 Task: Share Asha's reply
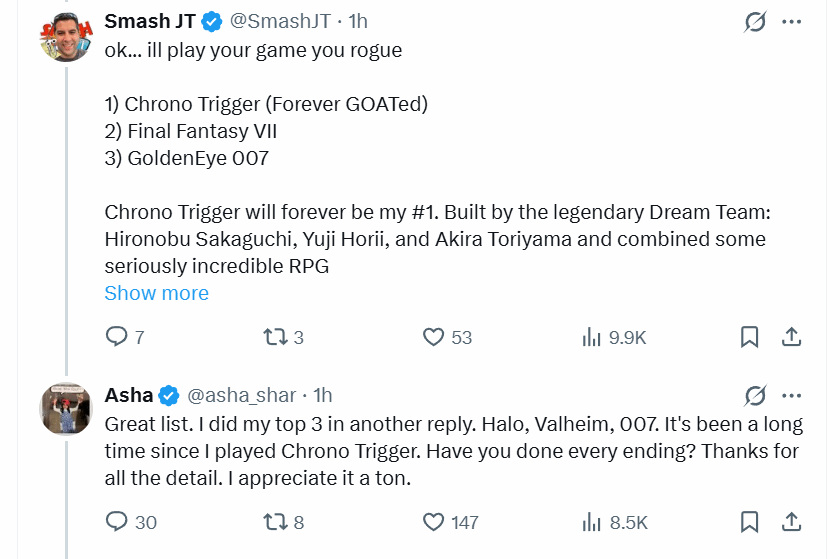[790, 521]
